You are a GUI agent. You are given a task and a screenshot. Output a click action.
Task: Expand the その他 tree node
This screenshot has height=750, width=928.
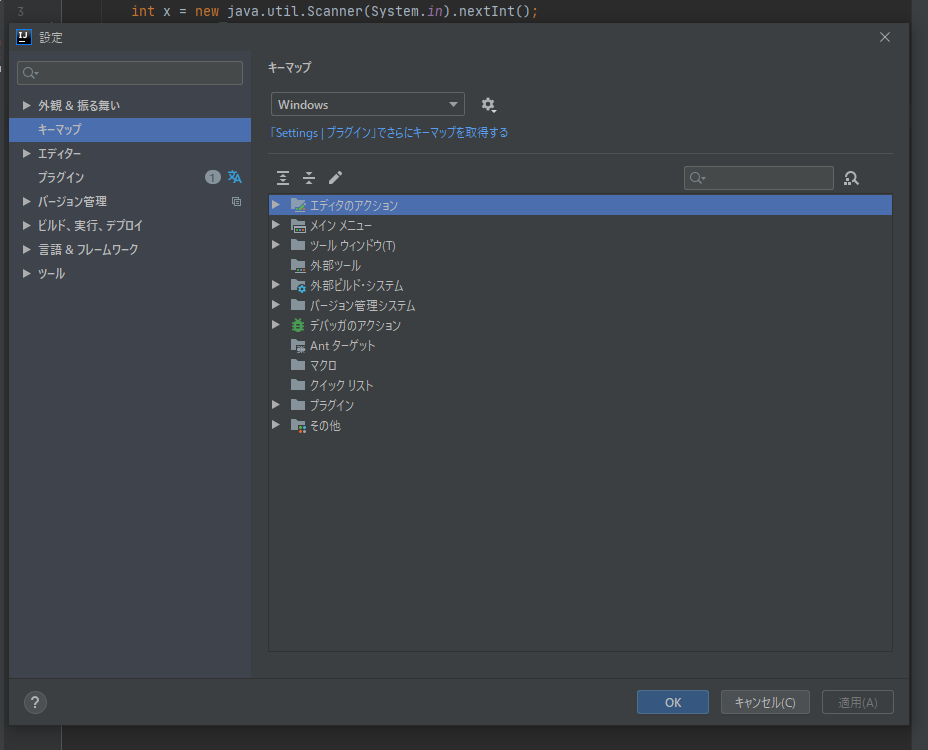pos(276,424)
